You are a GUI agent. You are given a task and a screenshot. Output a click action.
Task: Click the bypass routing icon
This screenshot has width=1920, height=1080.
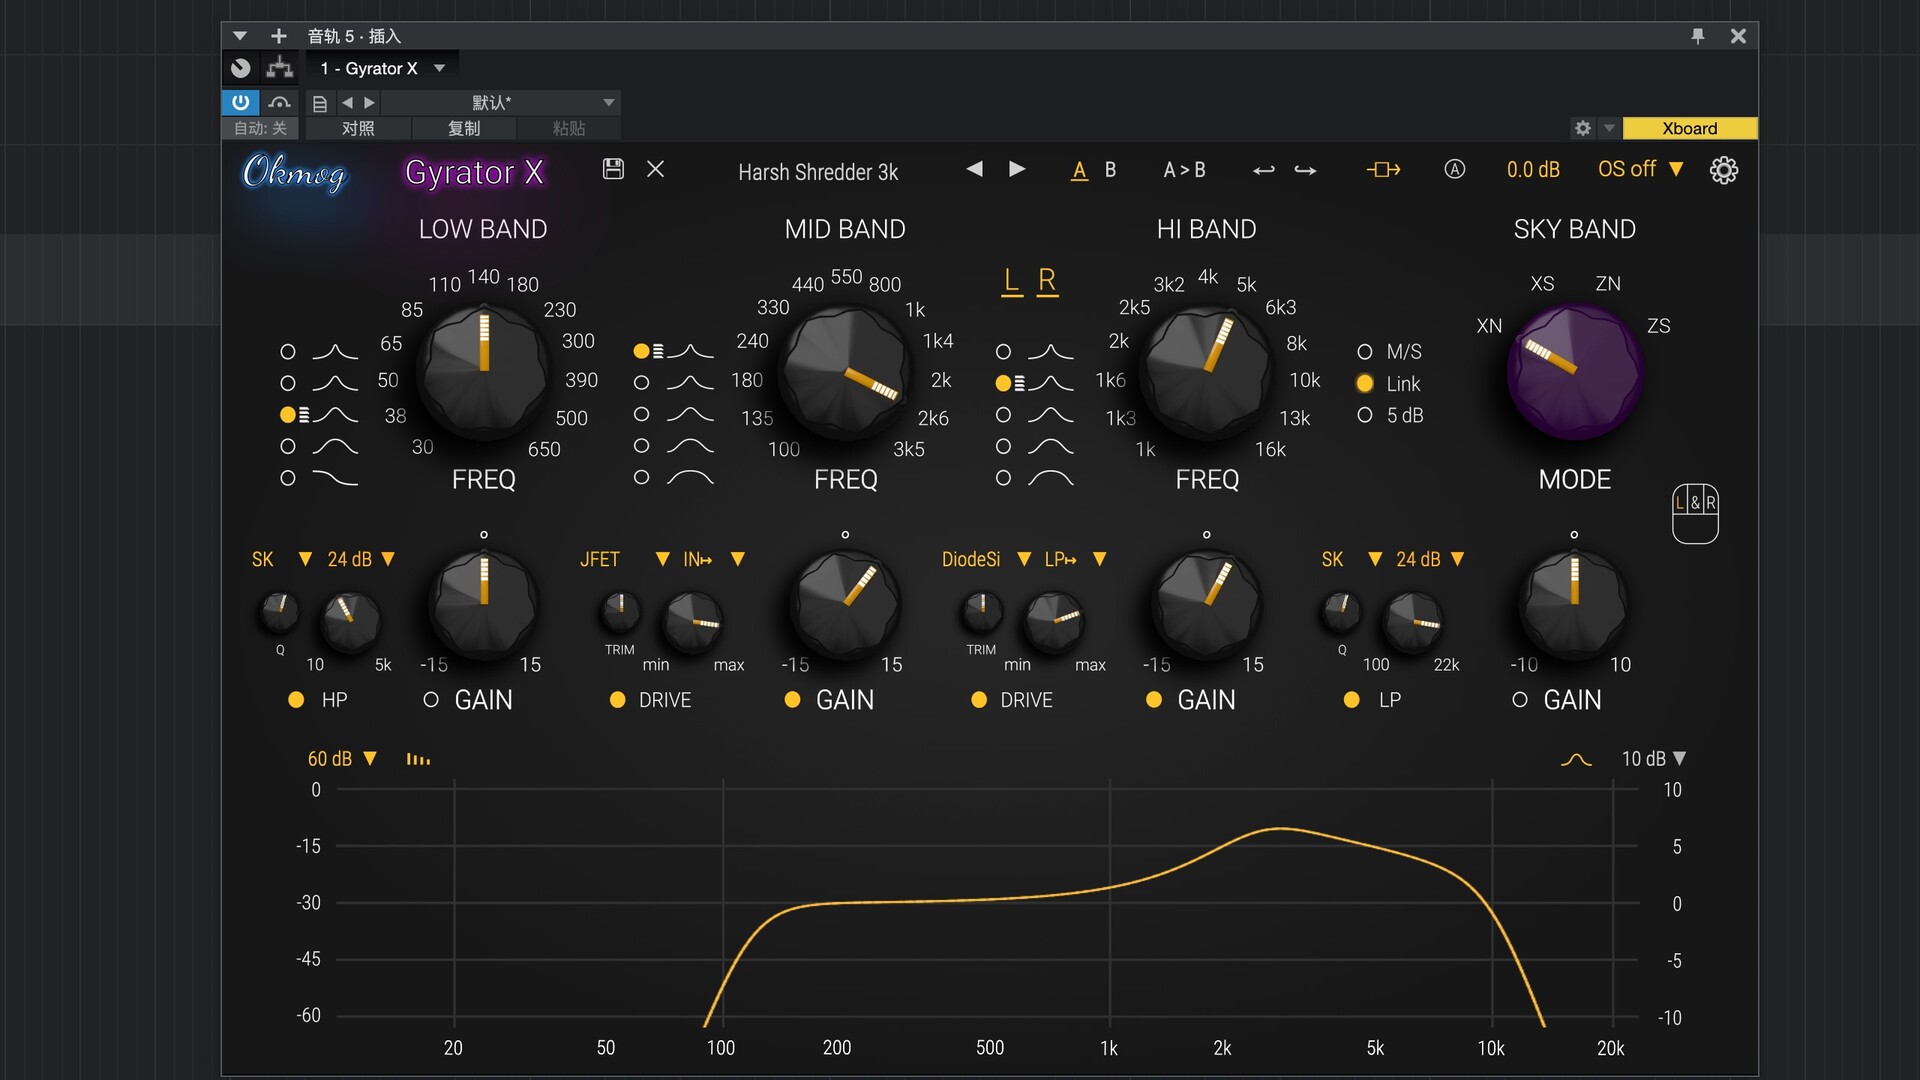pyautogui.click(x=1383, y=170)
